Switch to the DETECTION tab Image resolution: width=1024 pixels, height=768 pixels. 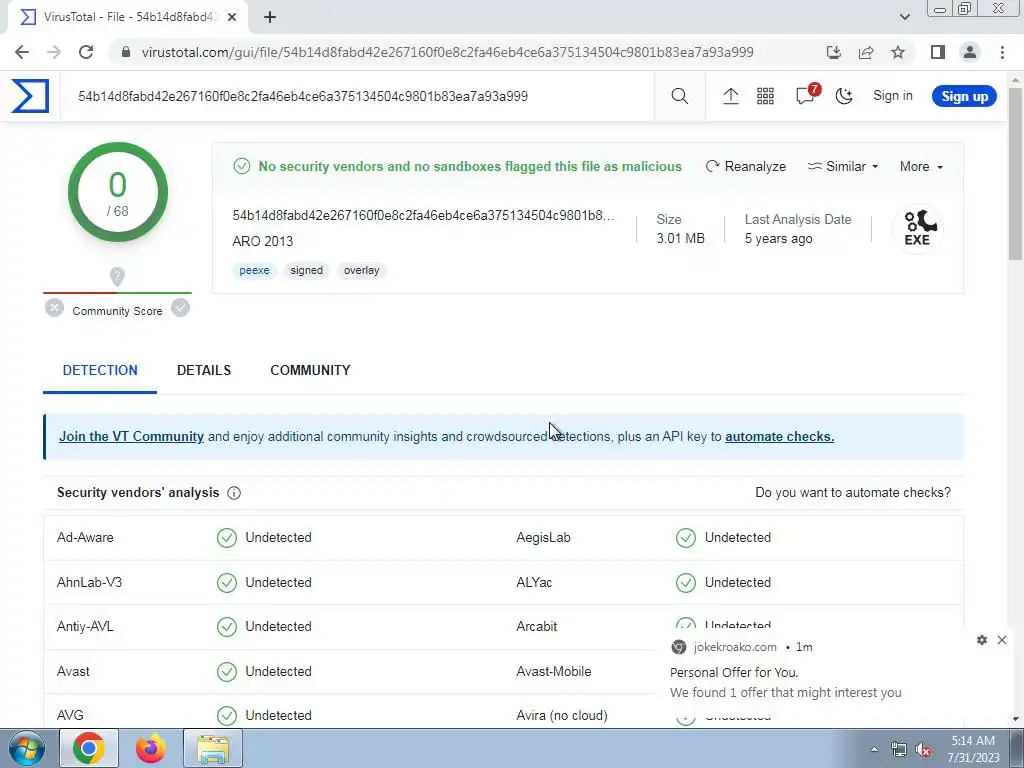tap(100, 370)
